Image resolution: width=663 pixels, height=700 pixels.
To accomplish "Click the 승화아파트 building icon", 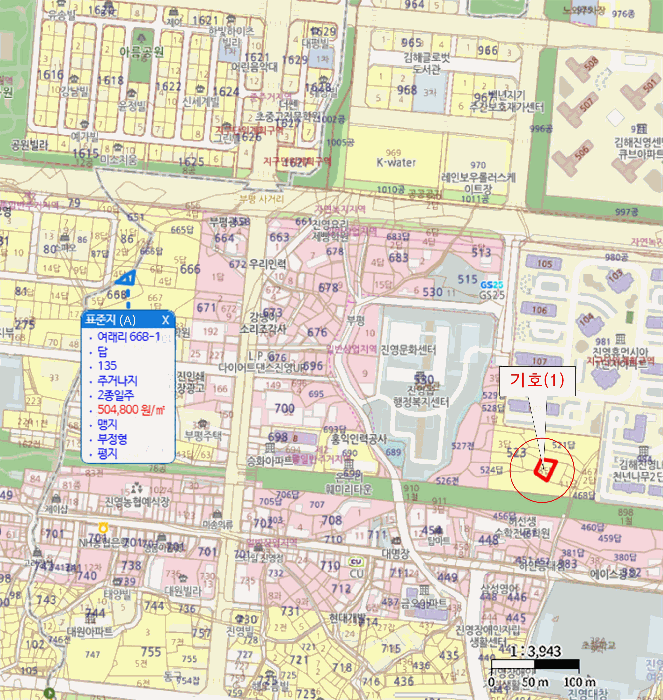I will pos(270,447).
